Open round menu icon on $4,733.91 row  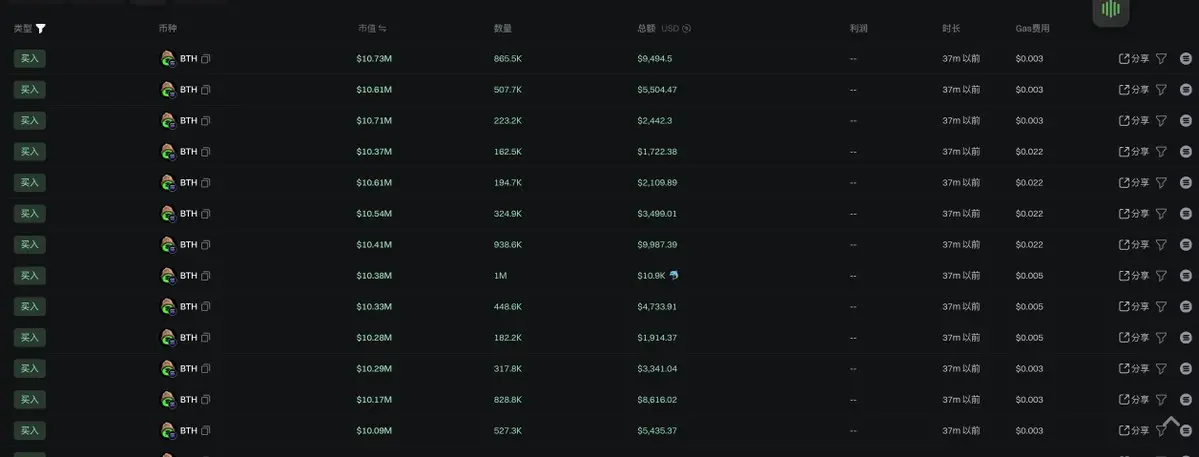tap(1186, 306)
